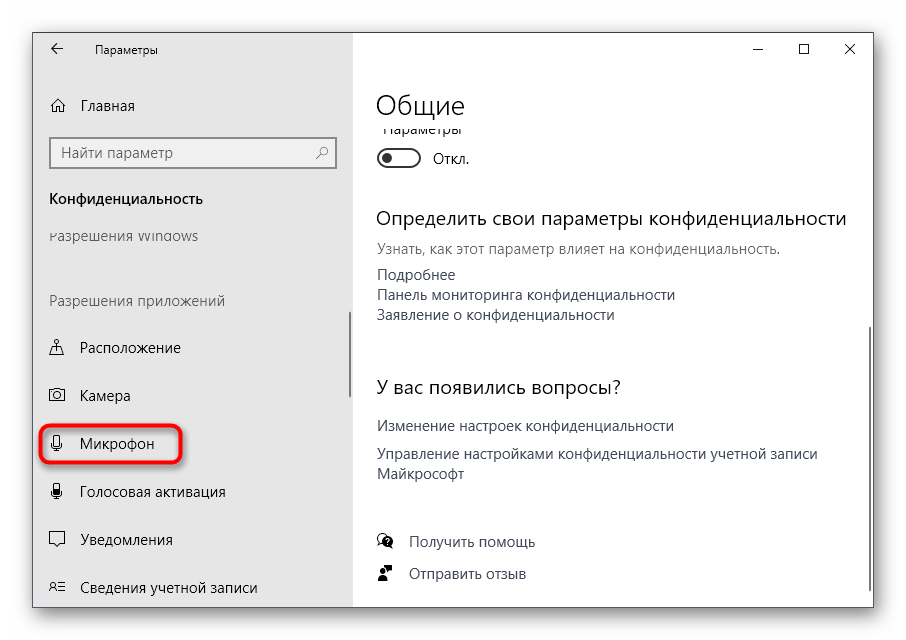The image size is (906, 640).
Task: Click the search magnifier icon
Action: 322,153
